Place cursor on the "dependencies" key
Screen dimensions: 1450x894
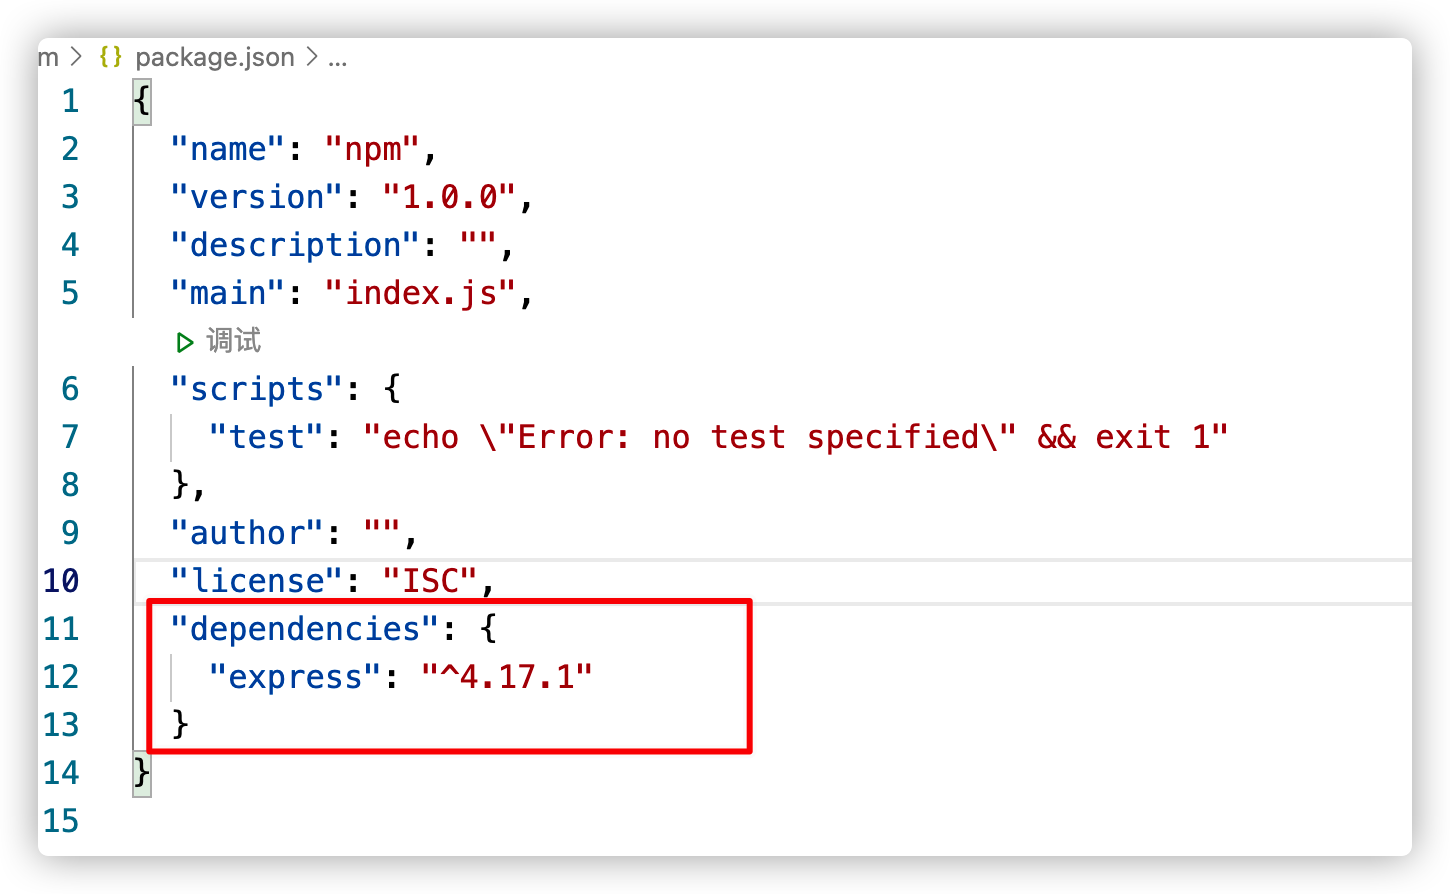tap(305, 629)
